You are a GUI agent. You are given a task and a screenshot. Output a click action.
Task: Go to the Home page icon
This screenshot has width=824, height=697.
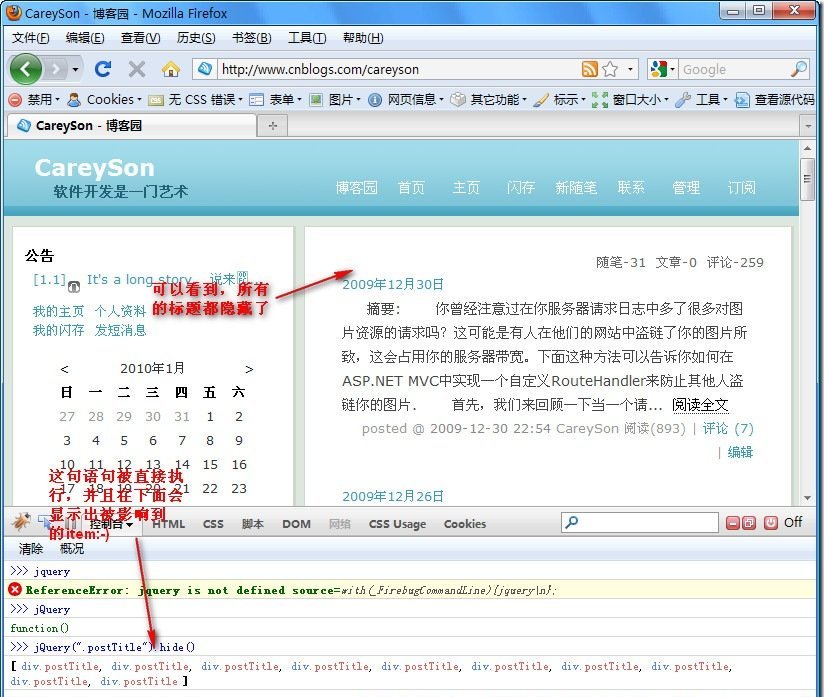[x=170, y=69]
